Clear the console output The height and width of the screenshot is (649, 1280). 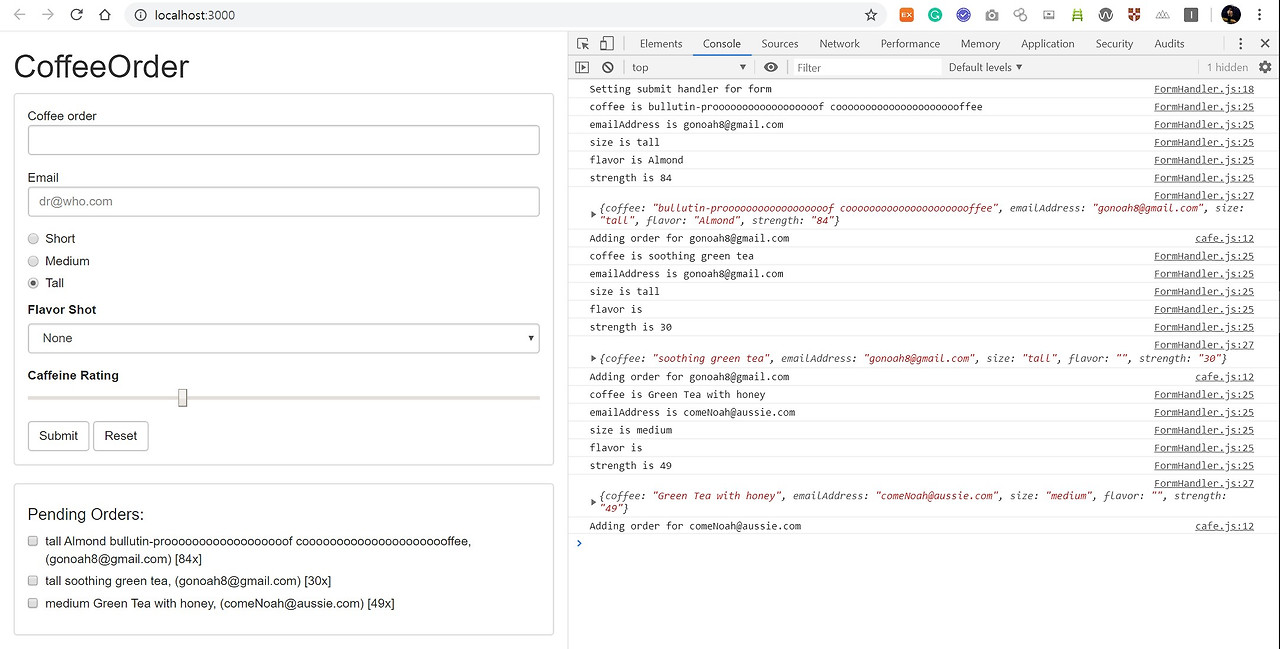[x=608, y=67]
